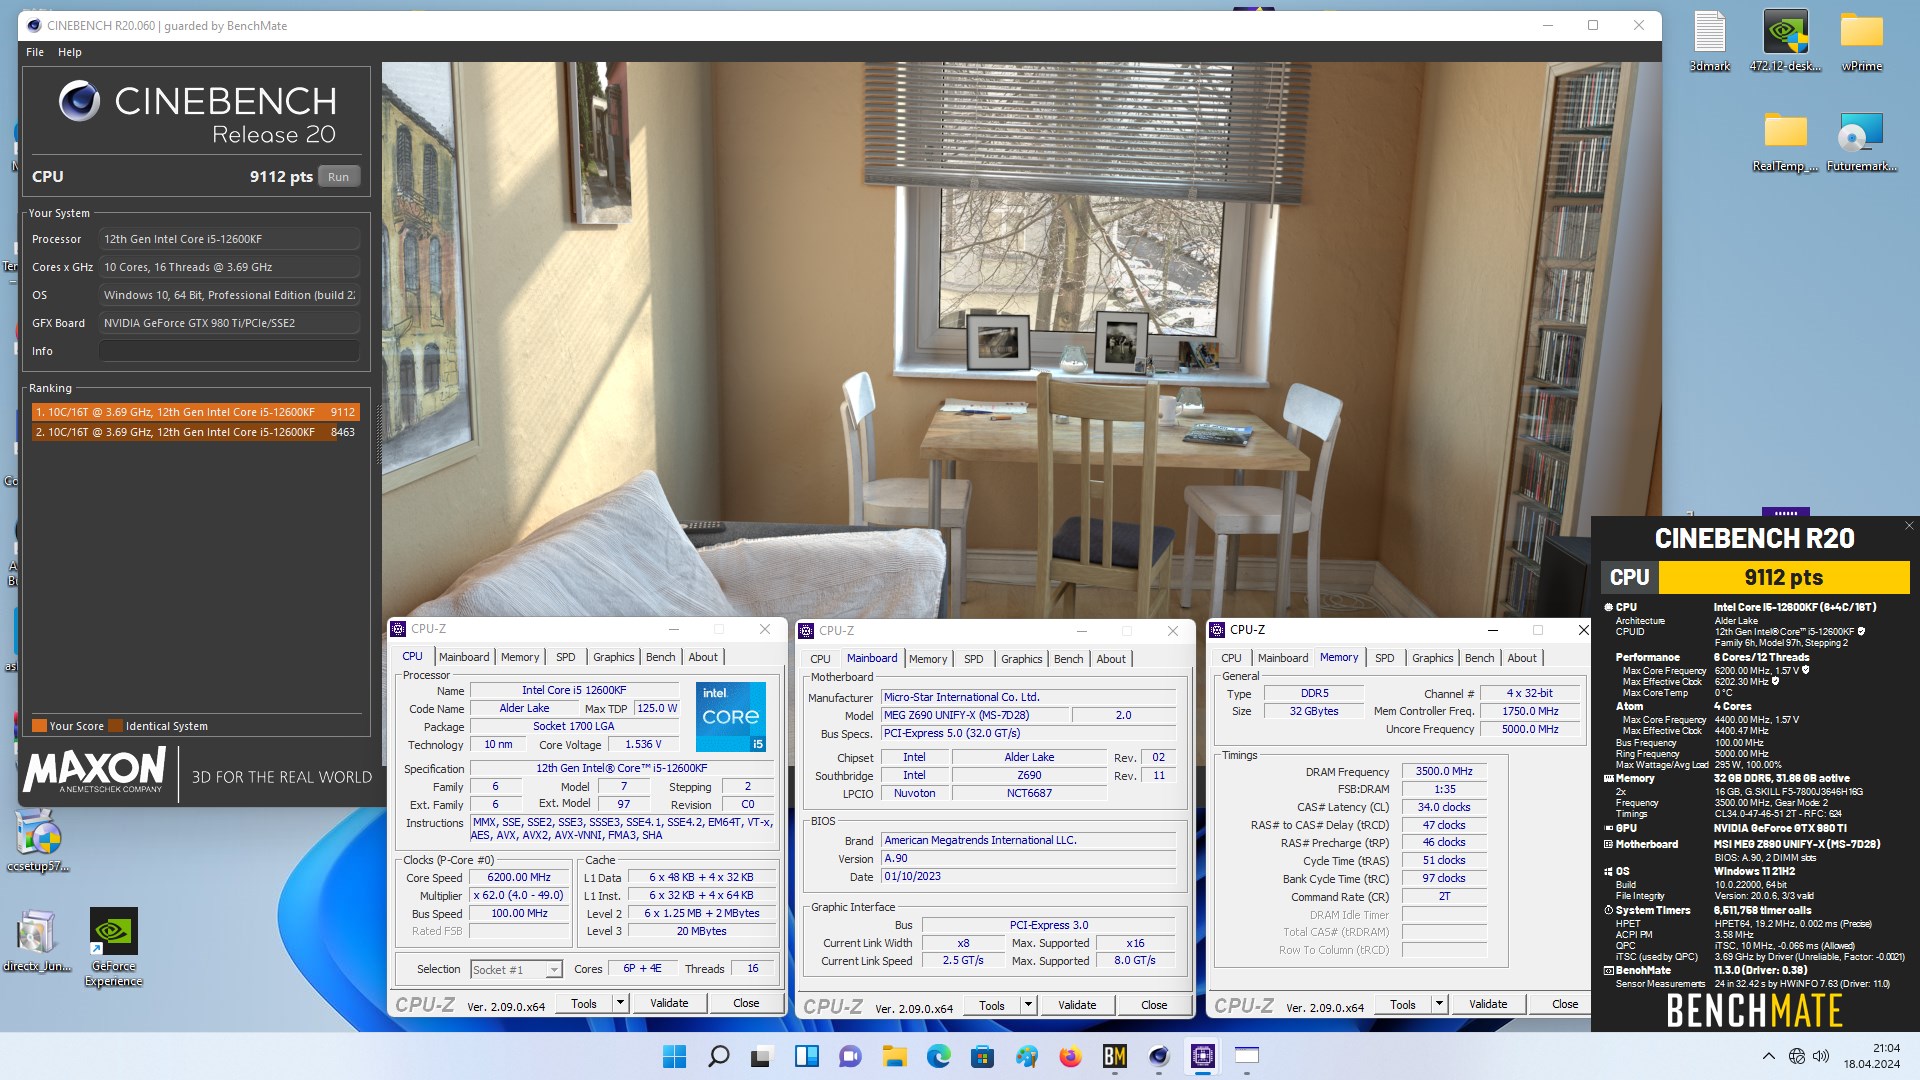This screenshot has width=1920, height=1080.
Task: Open Tools dropdown arrow in CPU-Z CPU window
Action: 620,1003
